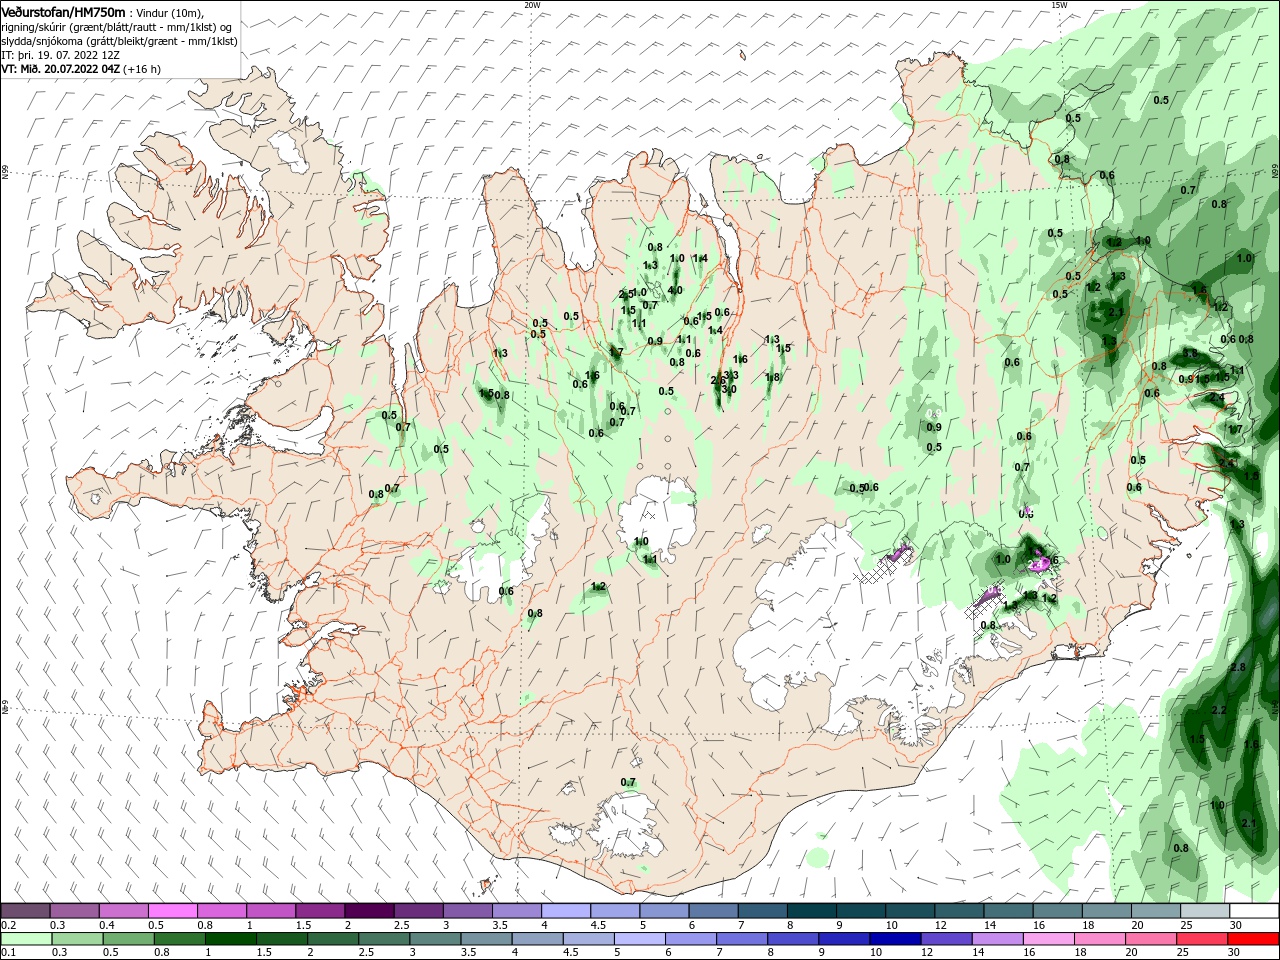Pick upper legend pale grey swatch labeled 25
The image size is (1280, 960).
coord(1206,910)
